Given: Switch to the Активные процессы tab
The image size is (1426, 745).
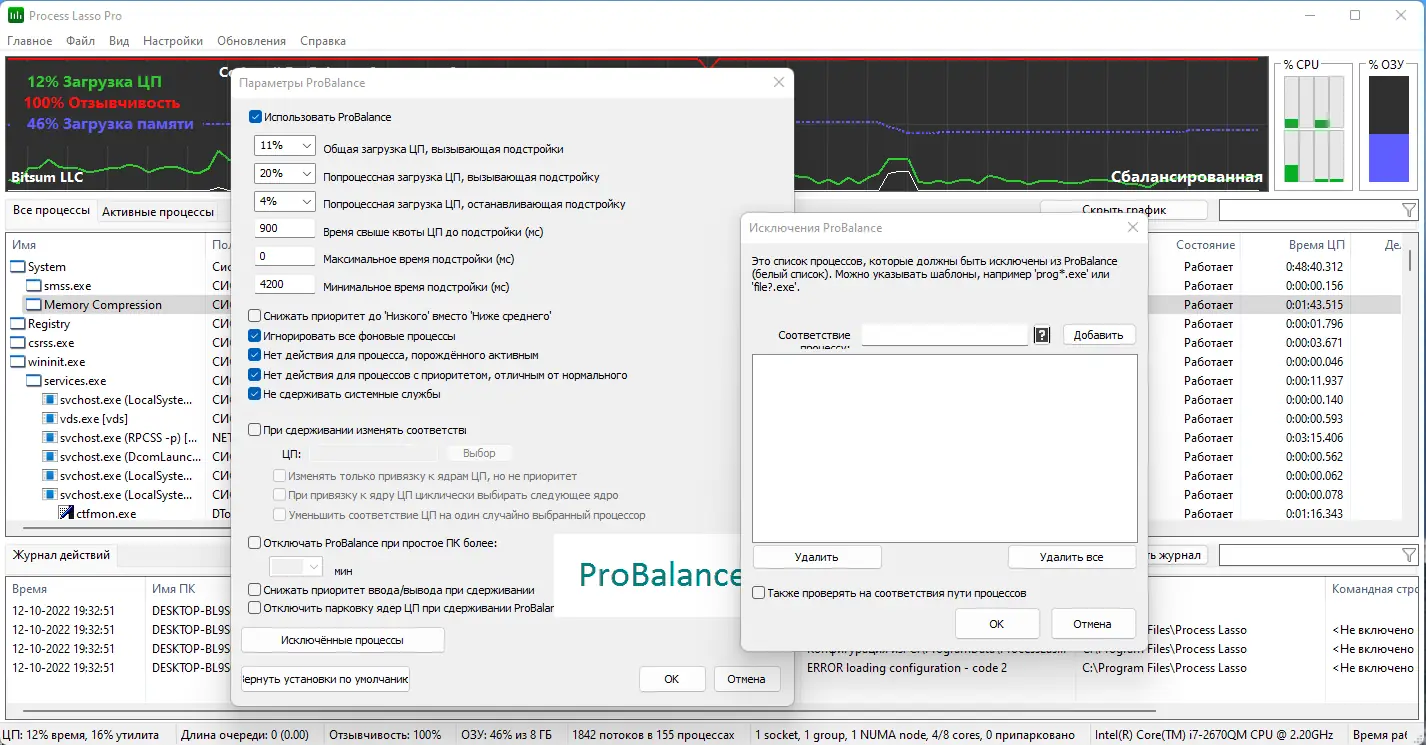Looking at the screenshot, I should click(158, 212).
